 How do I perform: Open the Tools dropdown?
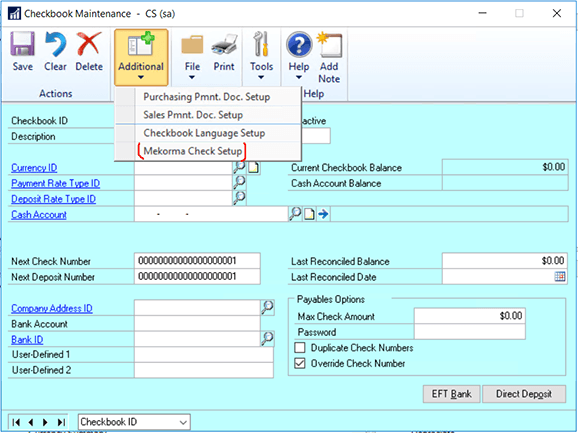(x=261, y=56)
